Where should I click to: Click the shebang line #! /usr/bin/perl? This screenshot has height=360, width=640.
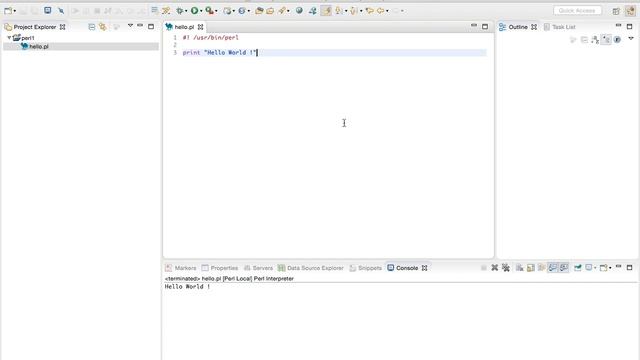[x=211, y=38]
